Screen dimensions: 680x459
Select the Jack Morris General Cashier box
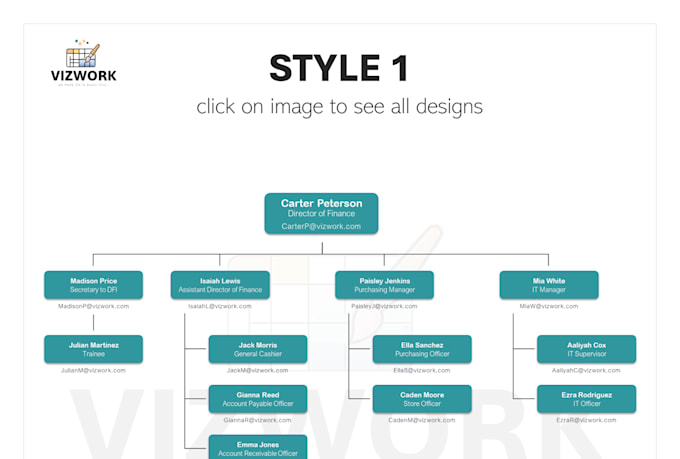click(x=258, y=349)
